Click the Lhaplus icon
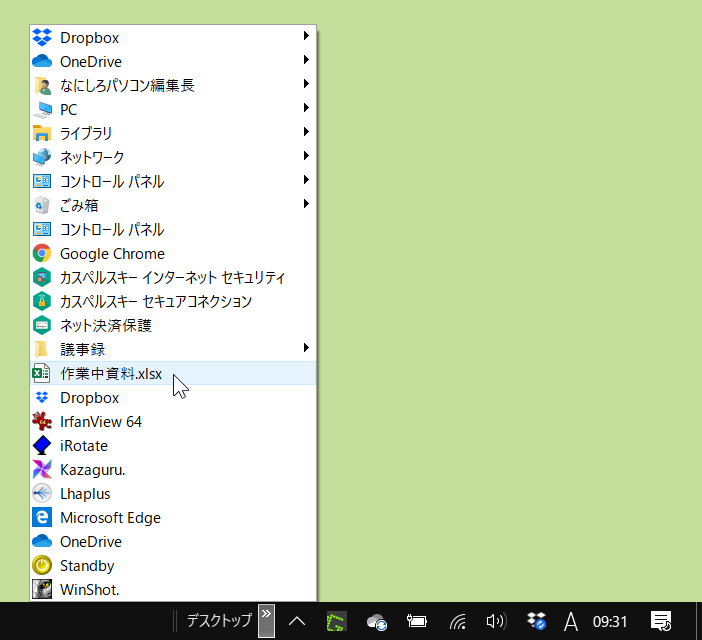The height and width of the screenshot is (640, 702). click(x=42, y=494)
